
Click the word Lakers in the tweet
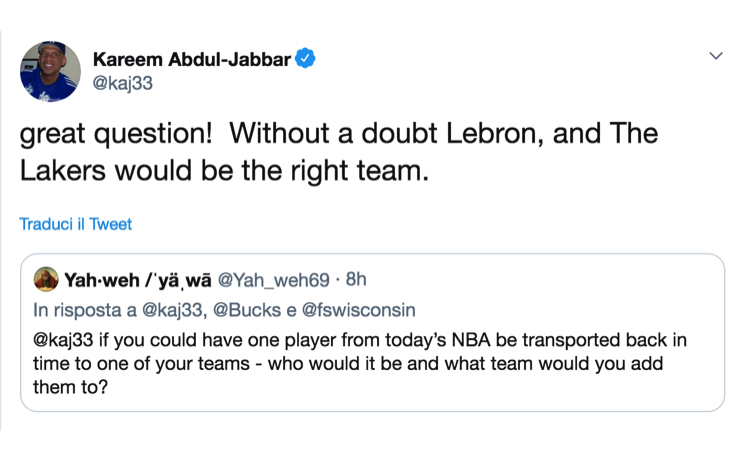pos(65,171)
